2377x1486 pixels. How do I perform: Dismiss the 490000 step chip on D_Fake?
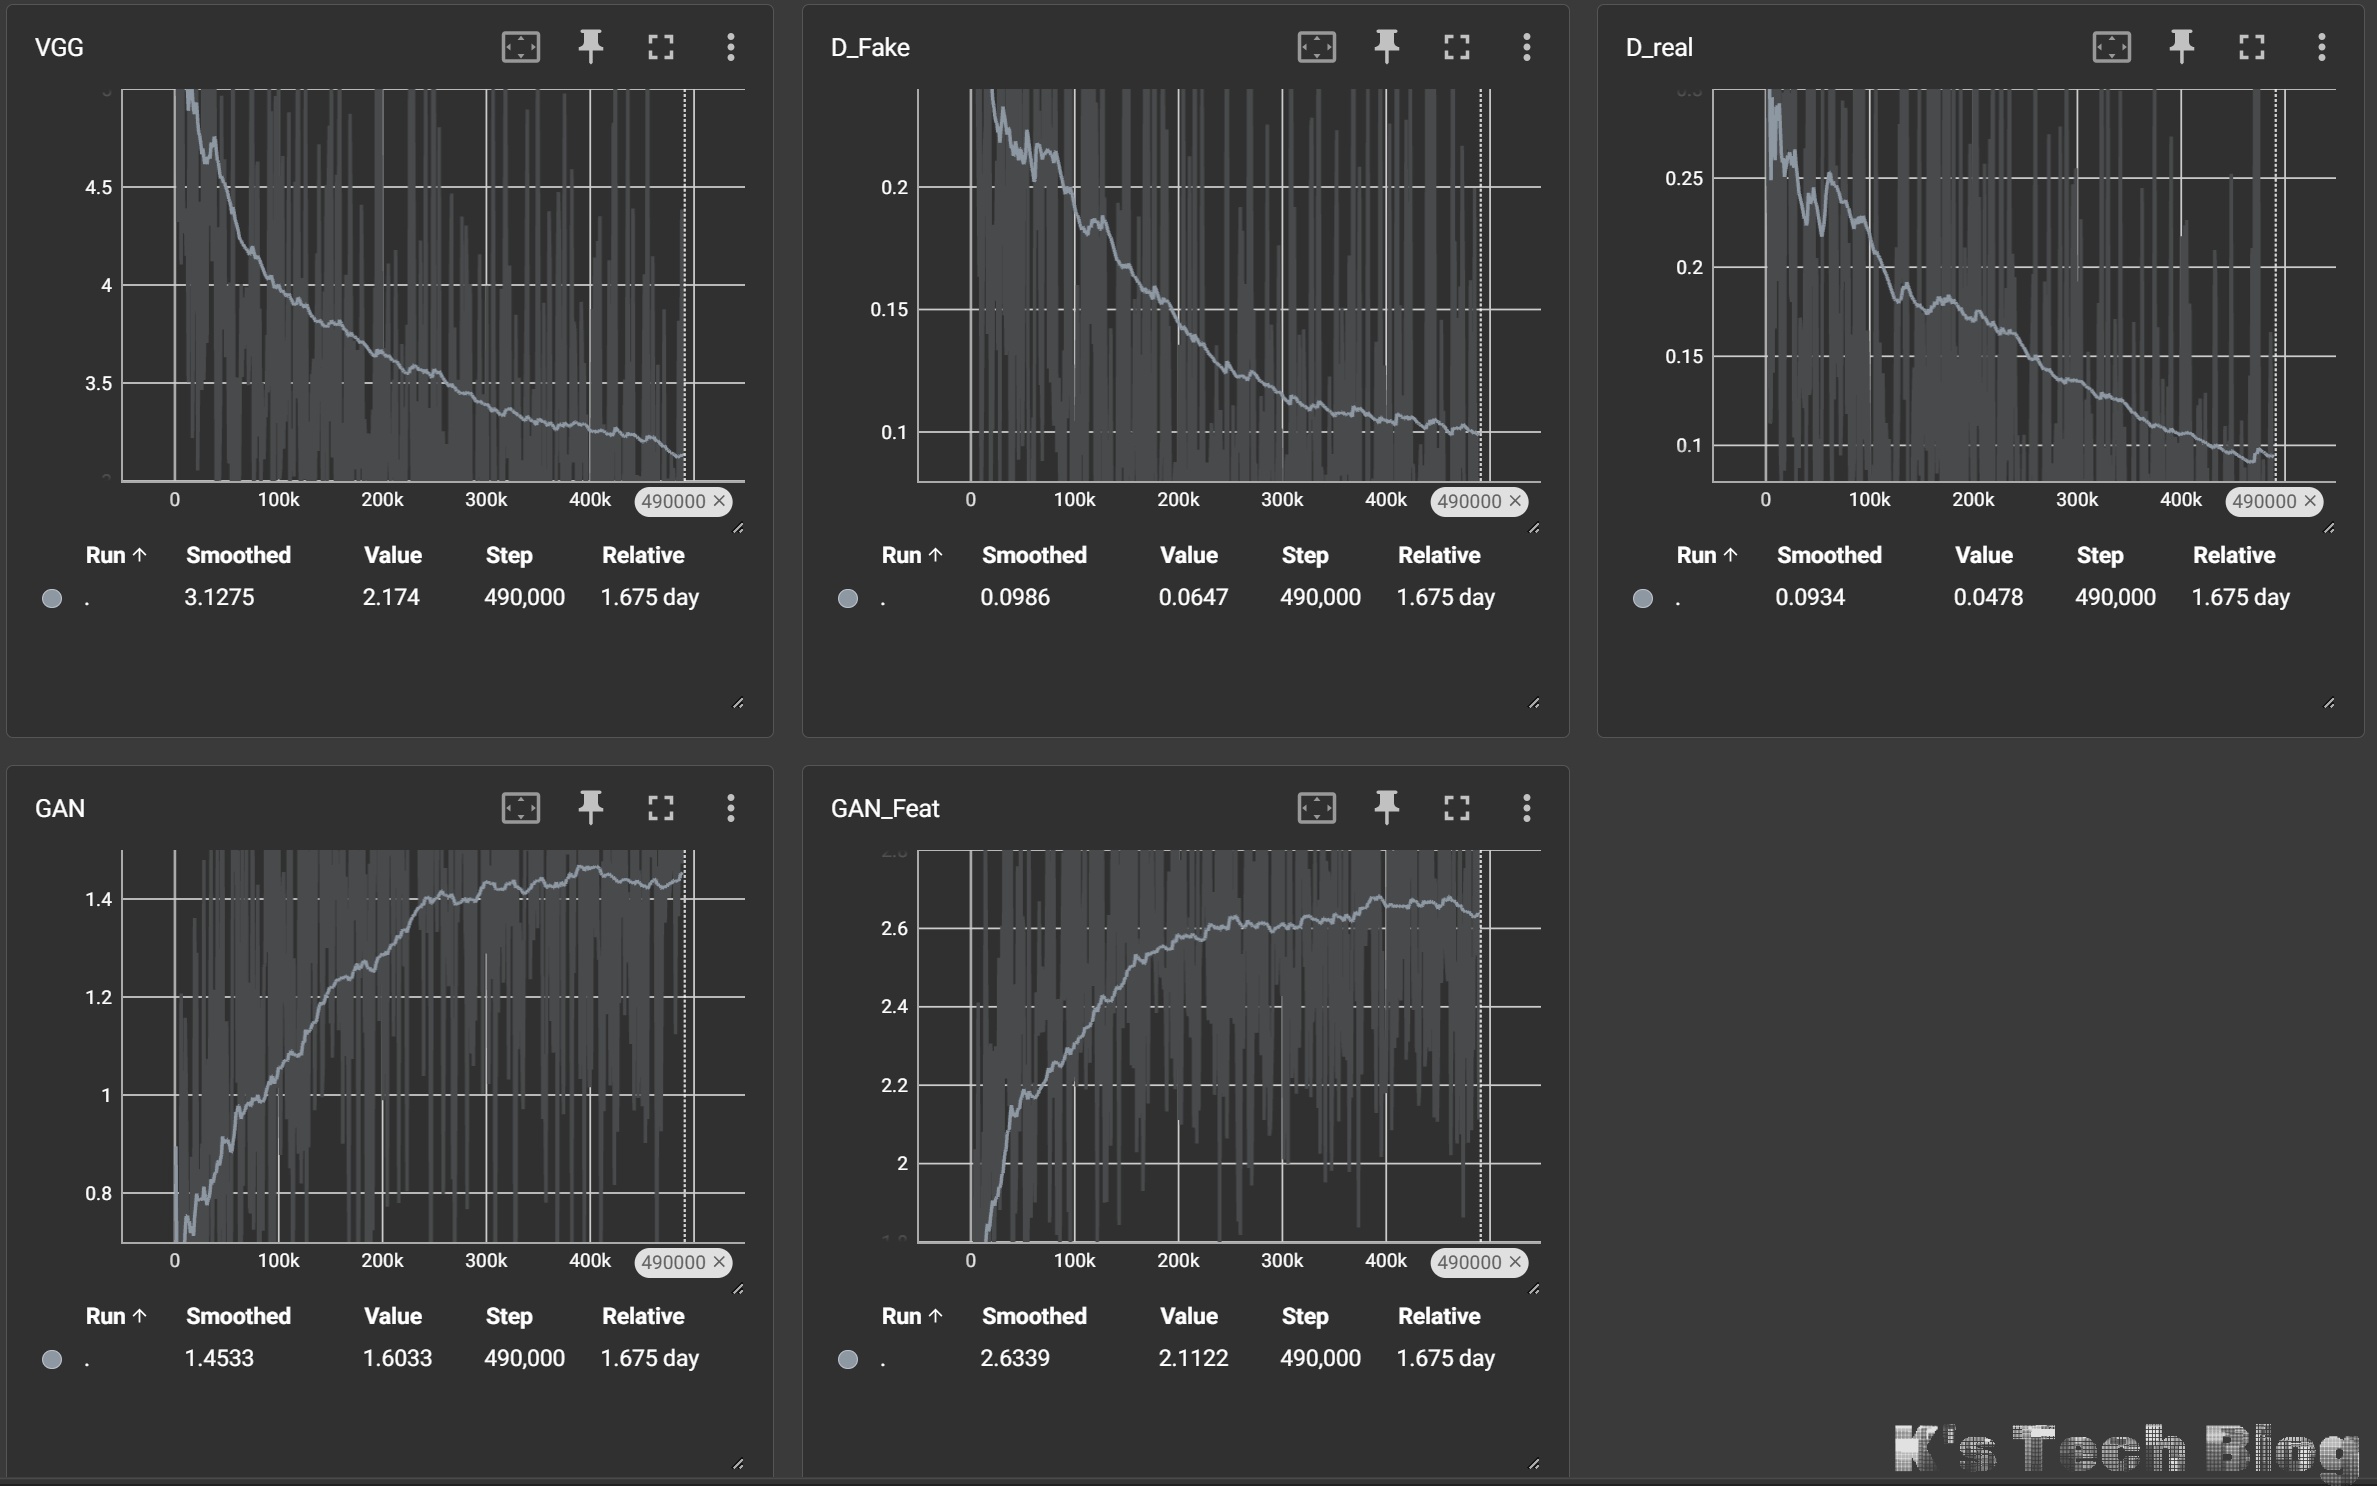(1515, 501)
